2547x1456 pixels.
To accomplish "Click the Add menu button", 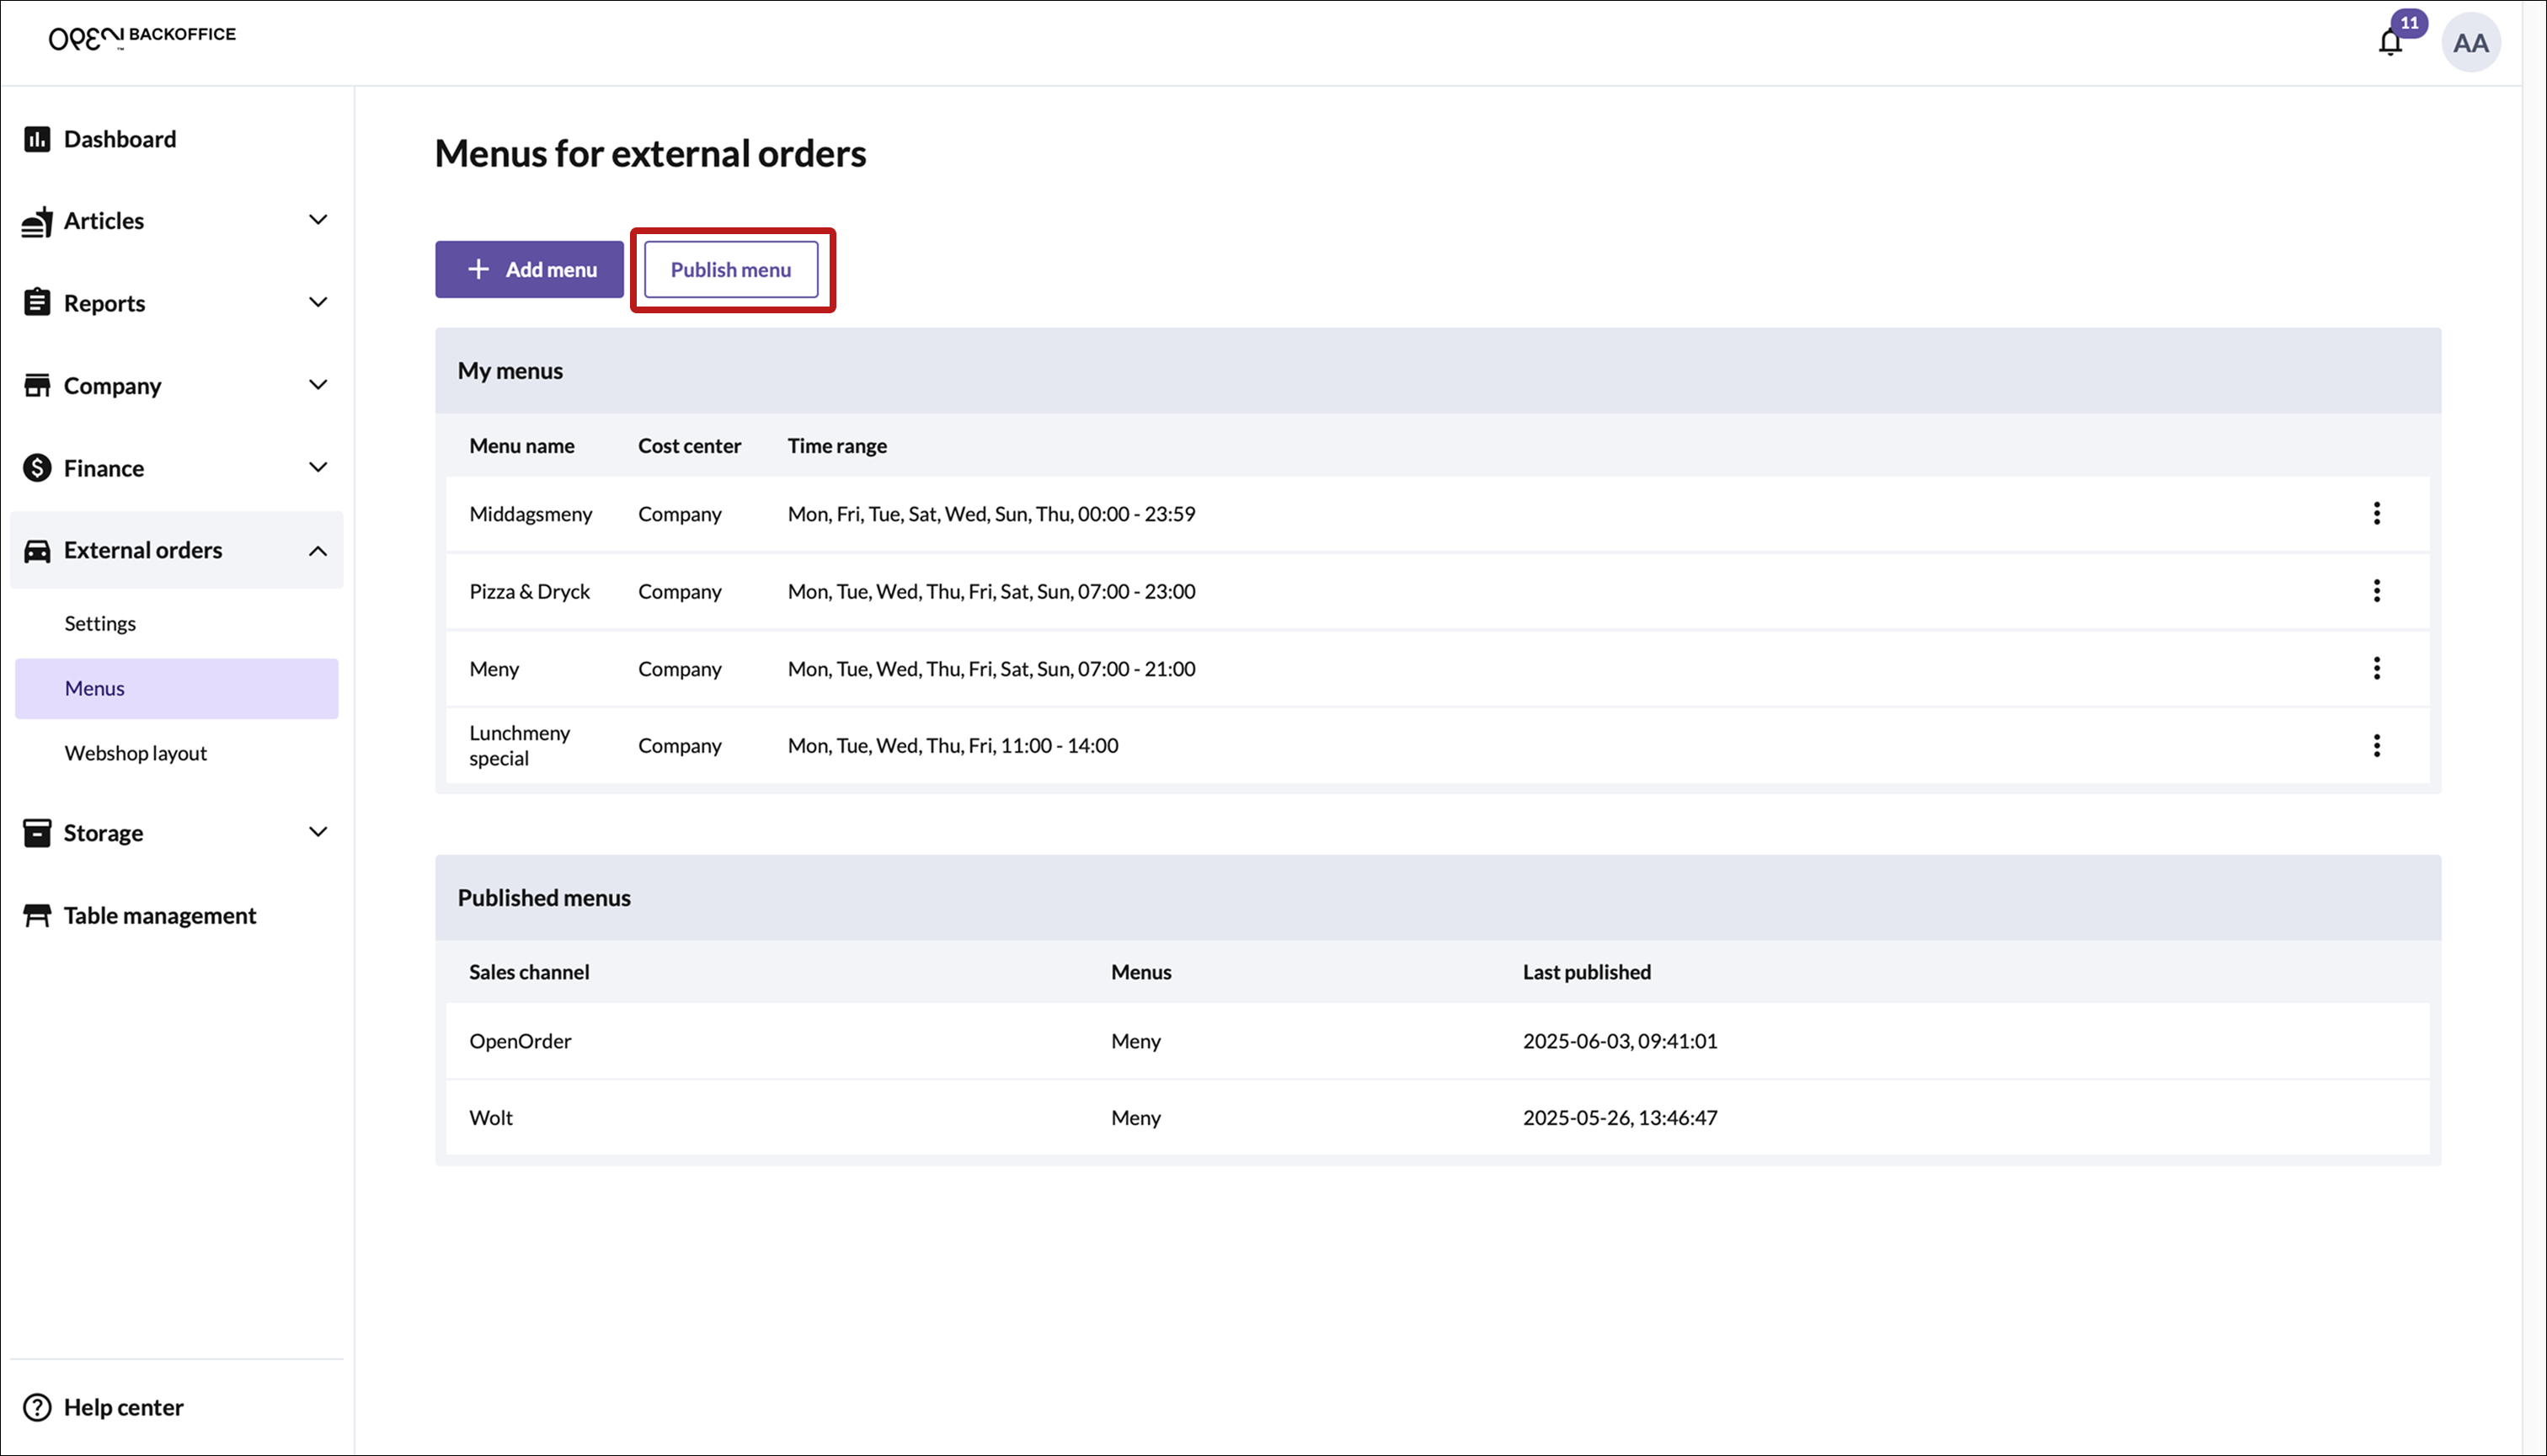I will point(529,269).
